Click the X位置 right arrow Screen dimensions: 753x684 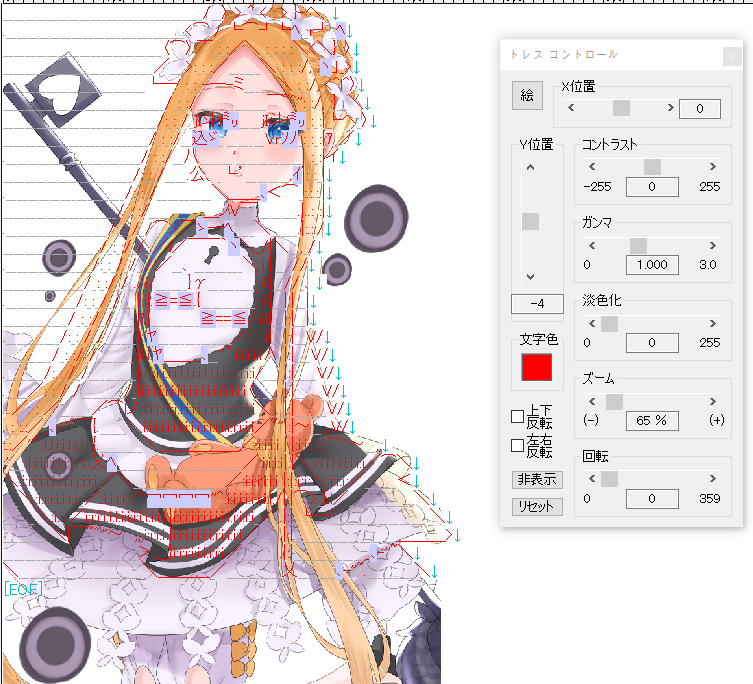point(670,108)
